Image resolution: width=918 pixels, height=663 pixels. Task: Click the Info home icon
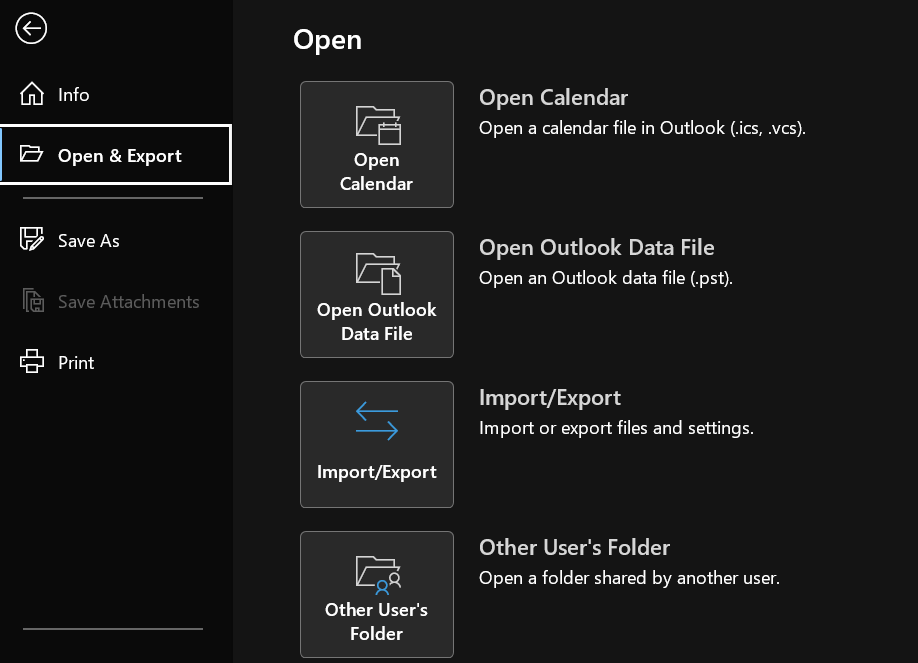(32, 94)
